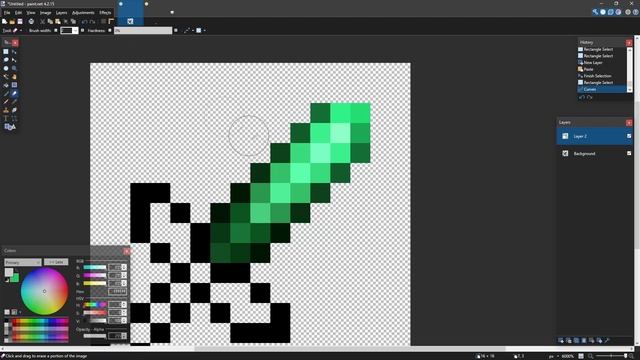Click the Copy icon in toolbar

pos(50,21)
